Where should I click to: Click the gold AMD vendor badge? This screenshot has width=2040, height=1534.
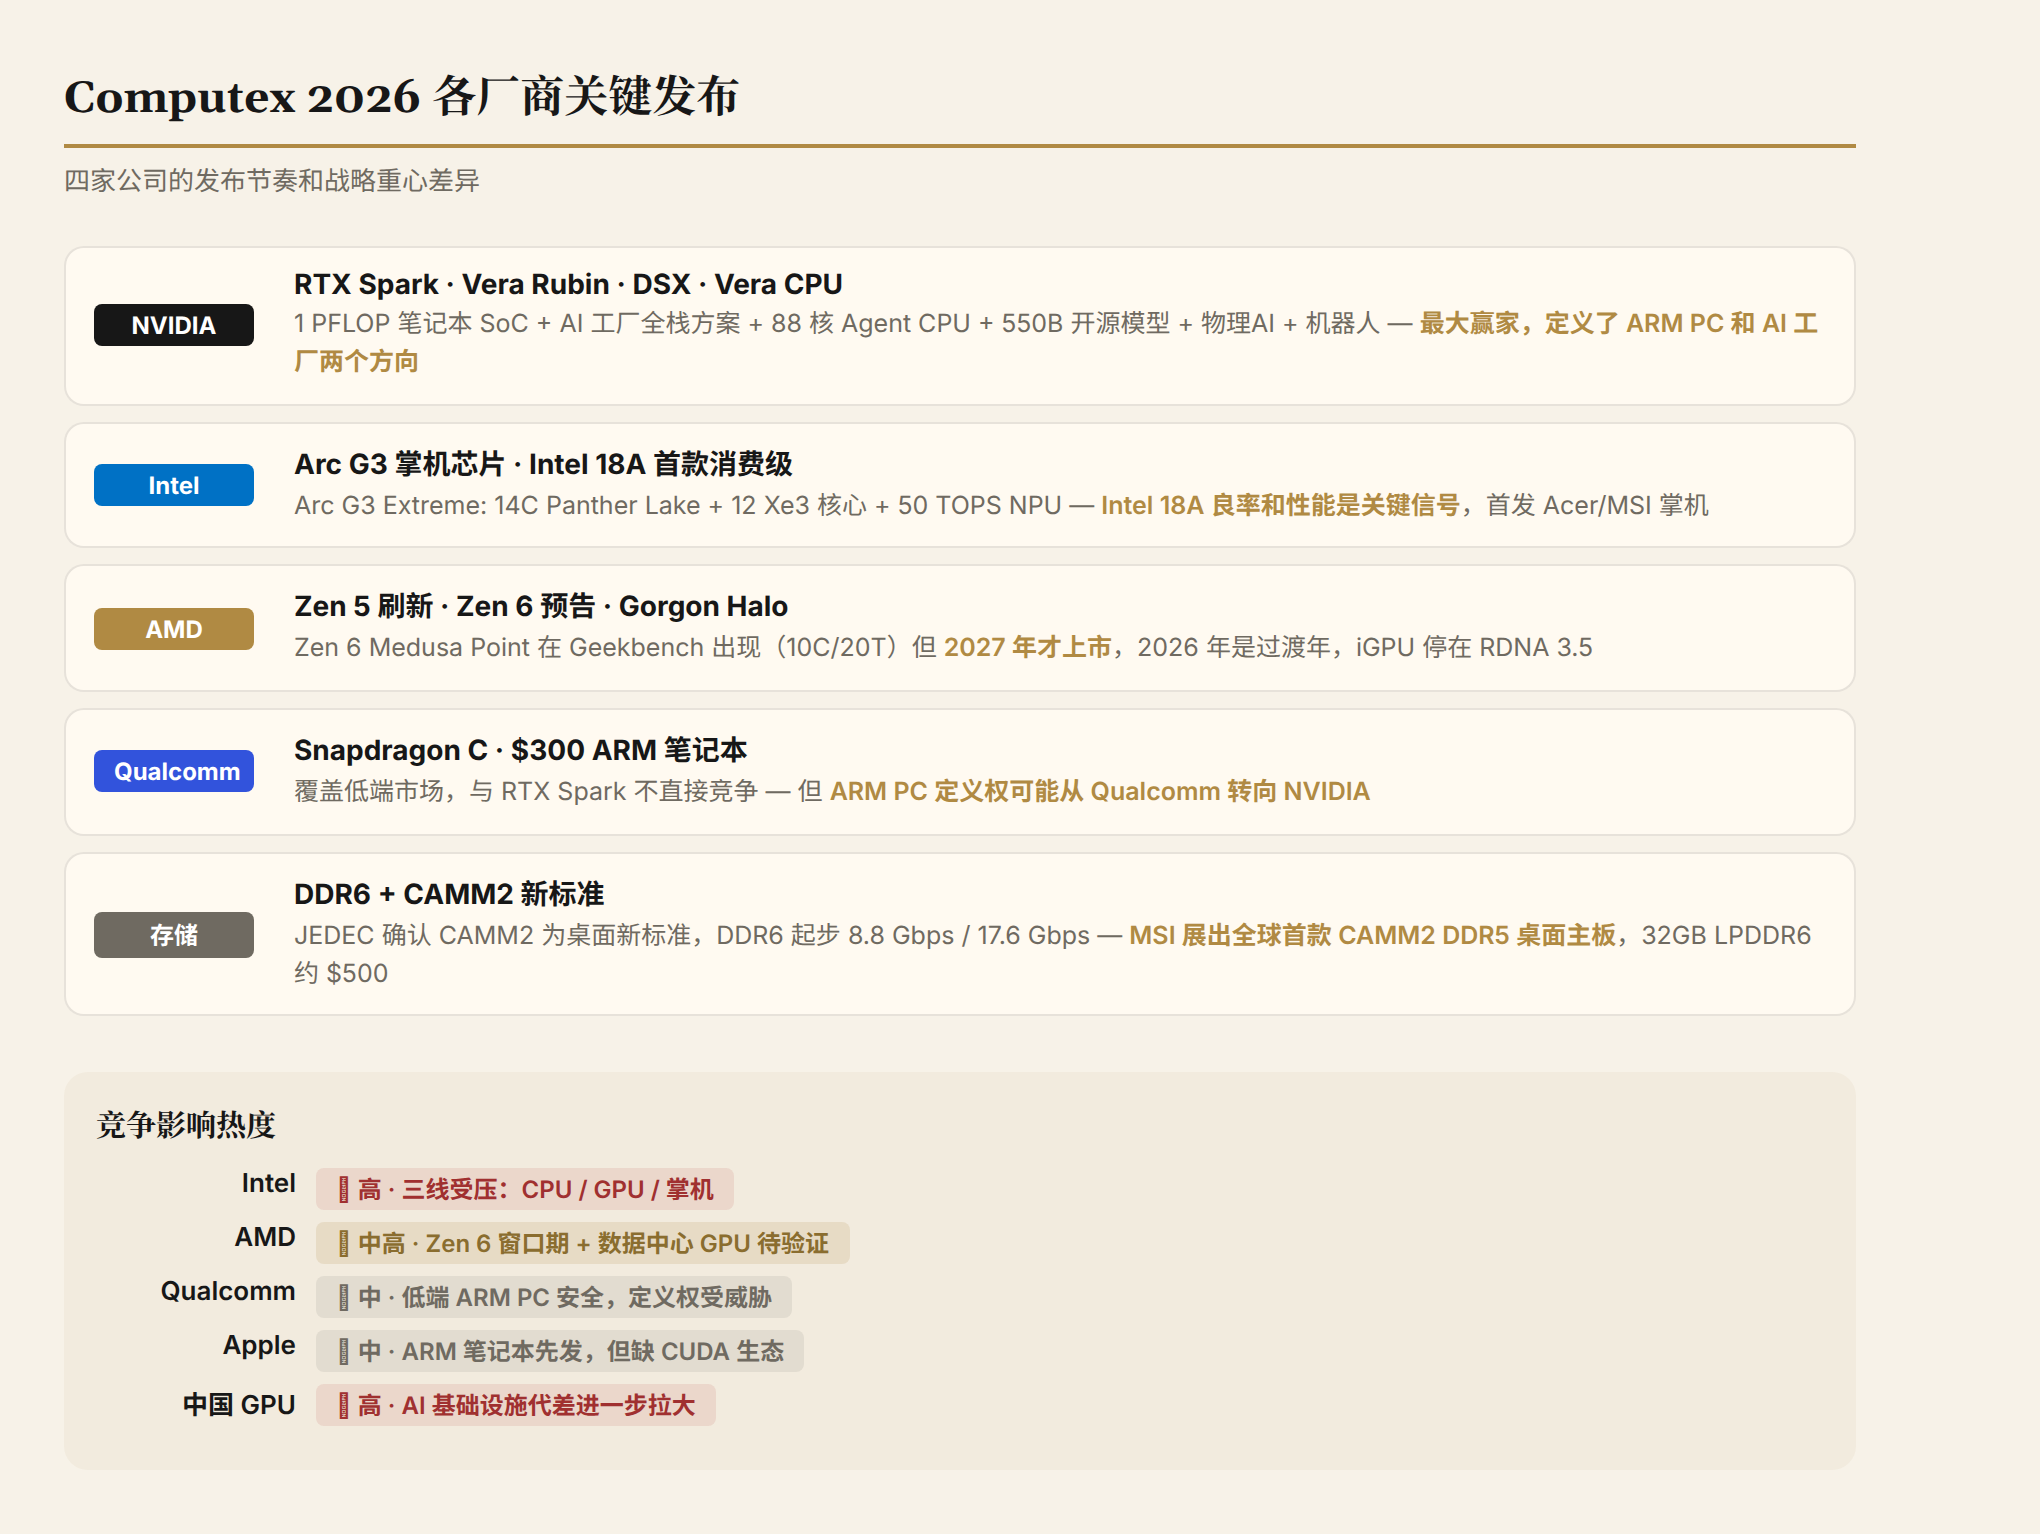(x=174, y=629)
